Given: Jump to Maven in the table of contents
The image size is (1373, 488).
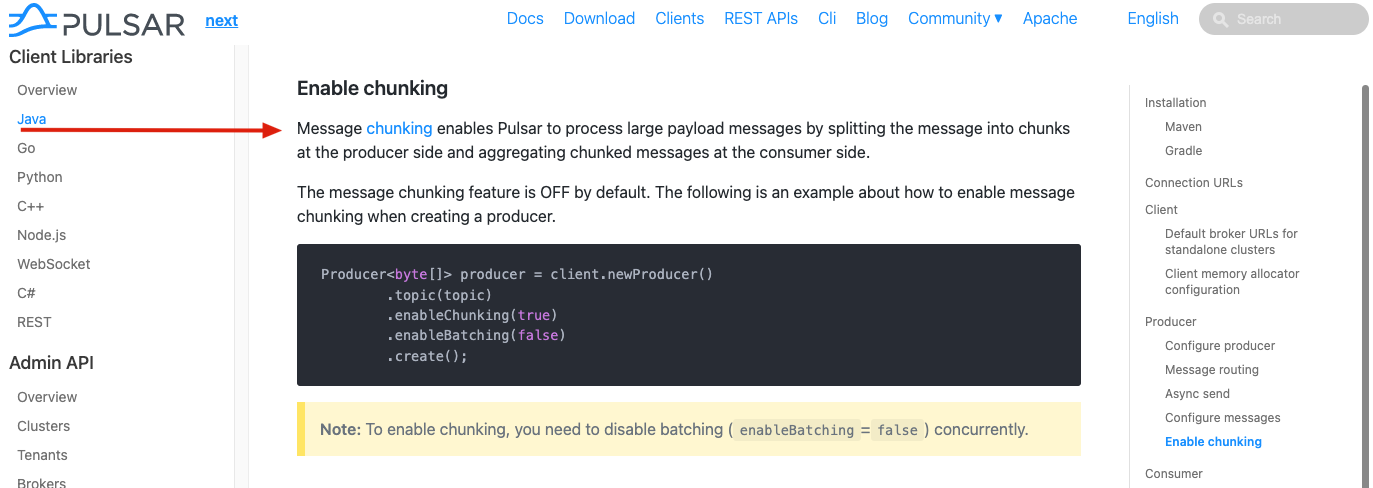Looking at the screenshot, I should tap(1183, 127).
